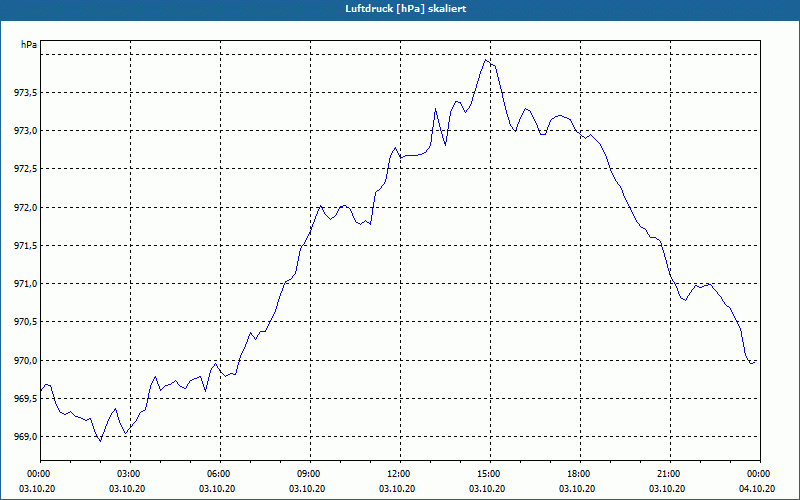Select the '971,0' y-axis label

[x=24, y=284]
